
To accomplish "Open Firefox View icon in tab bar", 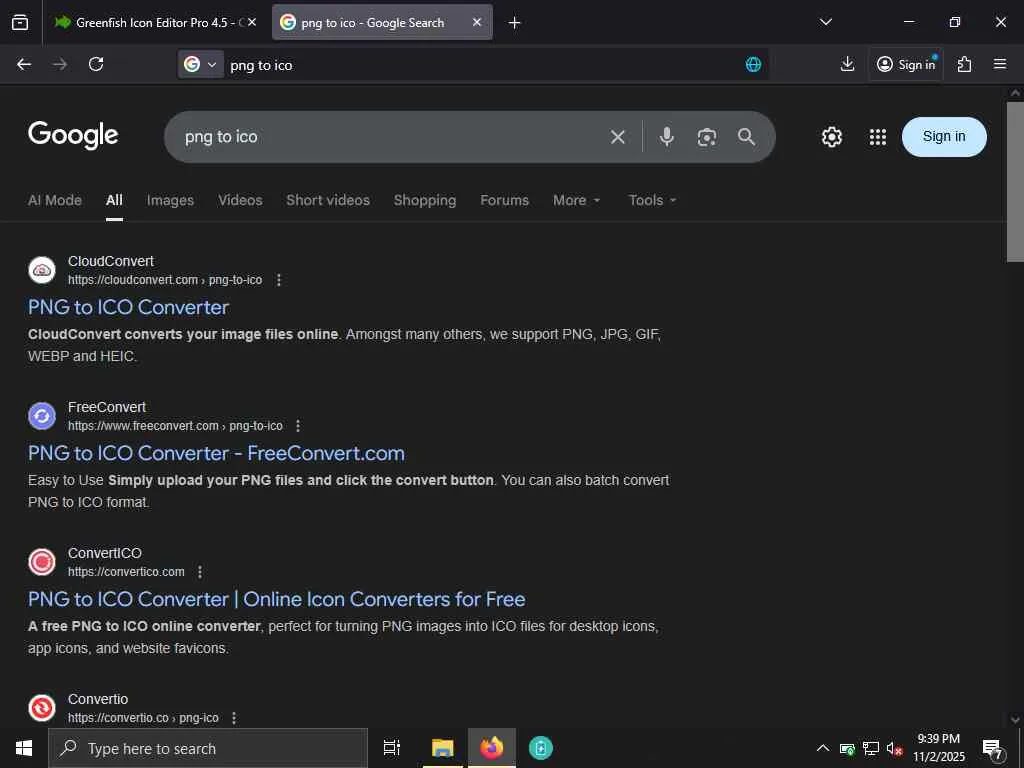I will 20,22.
